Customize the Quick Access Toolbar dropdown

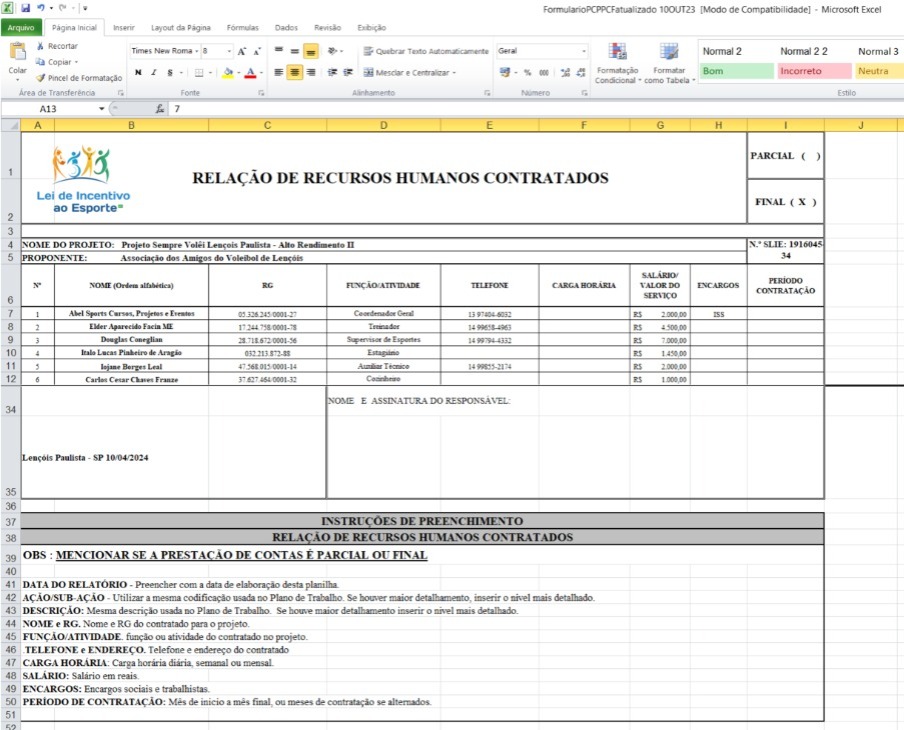[x=85, y=8]
